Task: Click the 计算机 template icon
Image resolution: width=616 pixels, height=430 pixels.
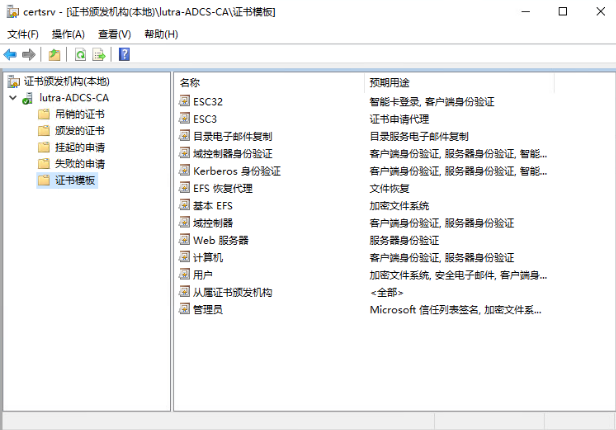Action: [184, 257]
